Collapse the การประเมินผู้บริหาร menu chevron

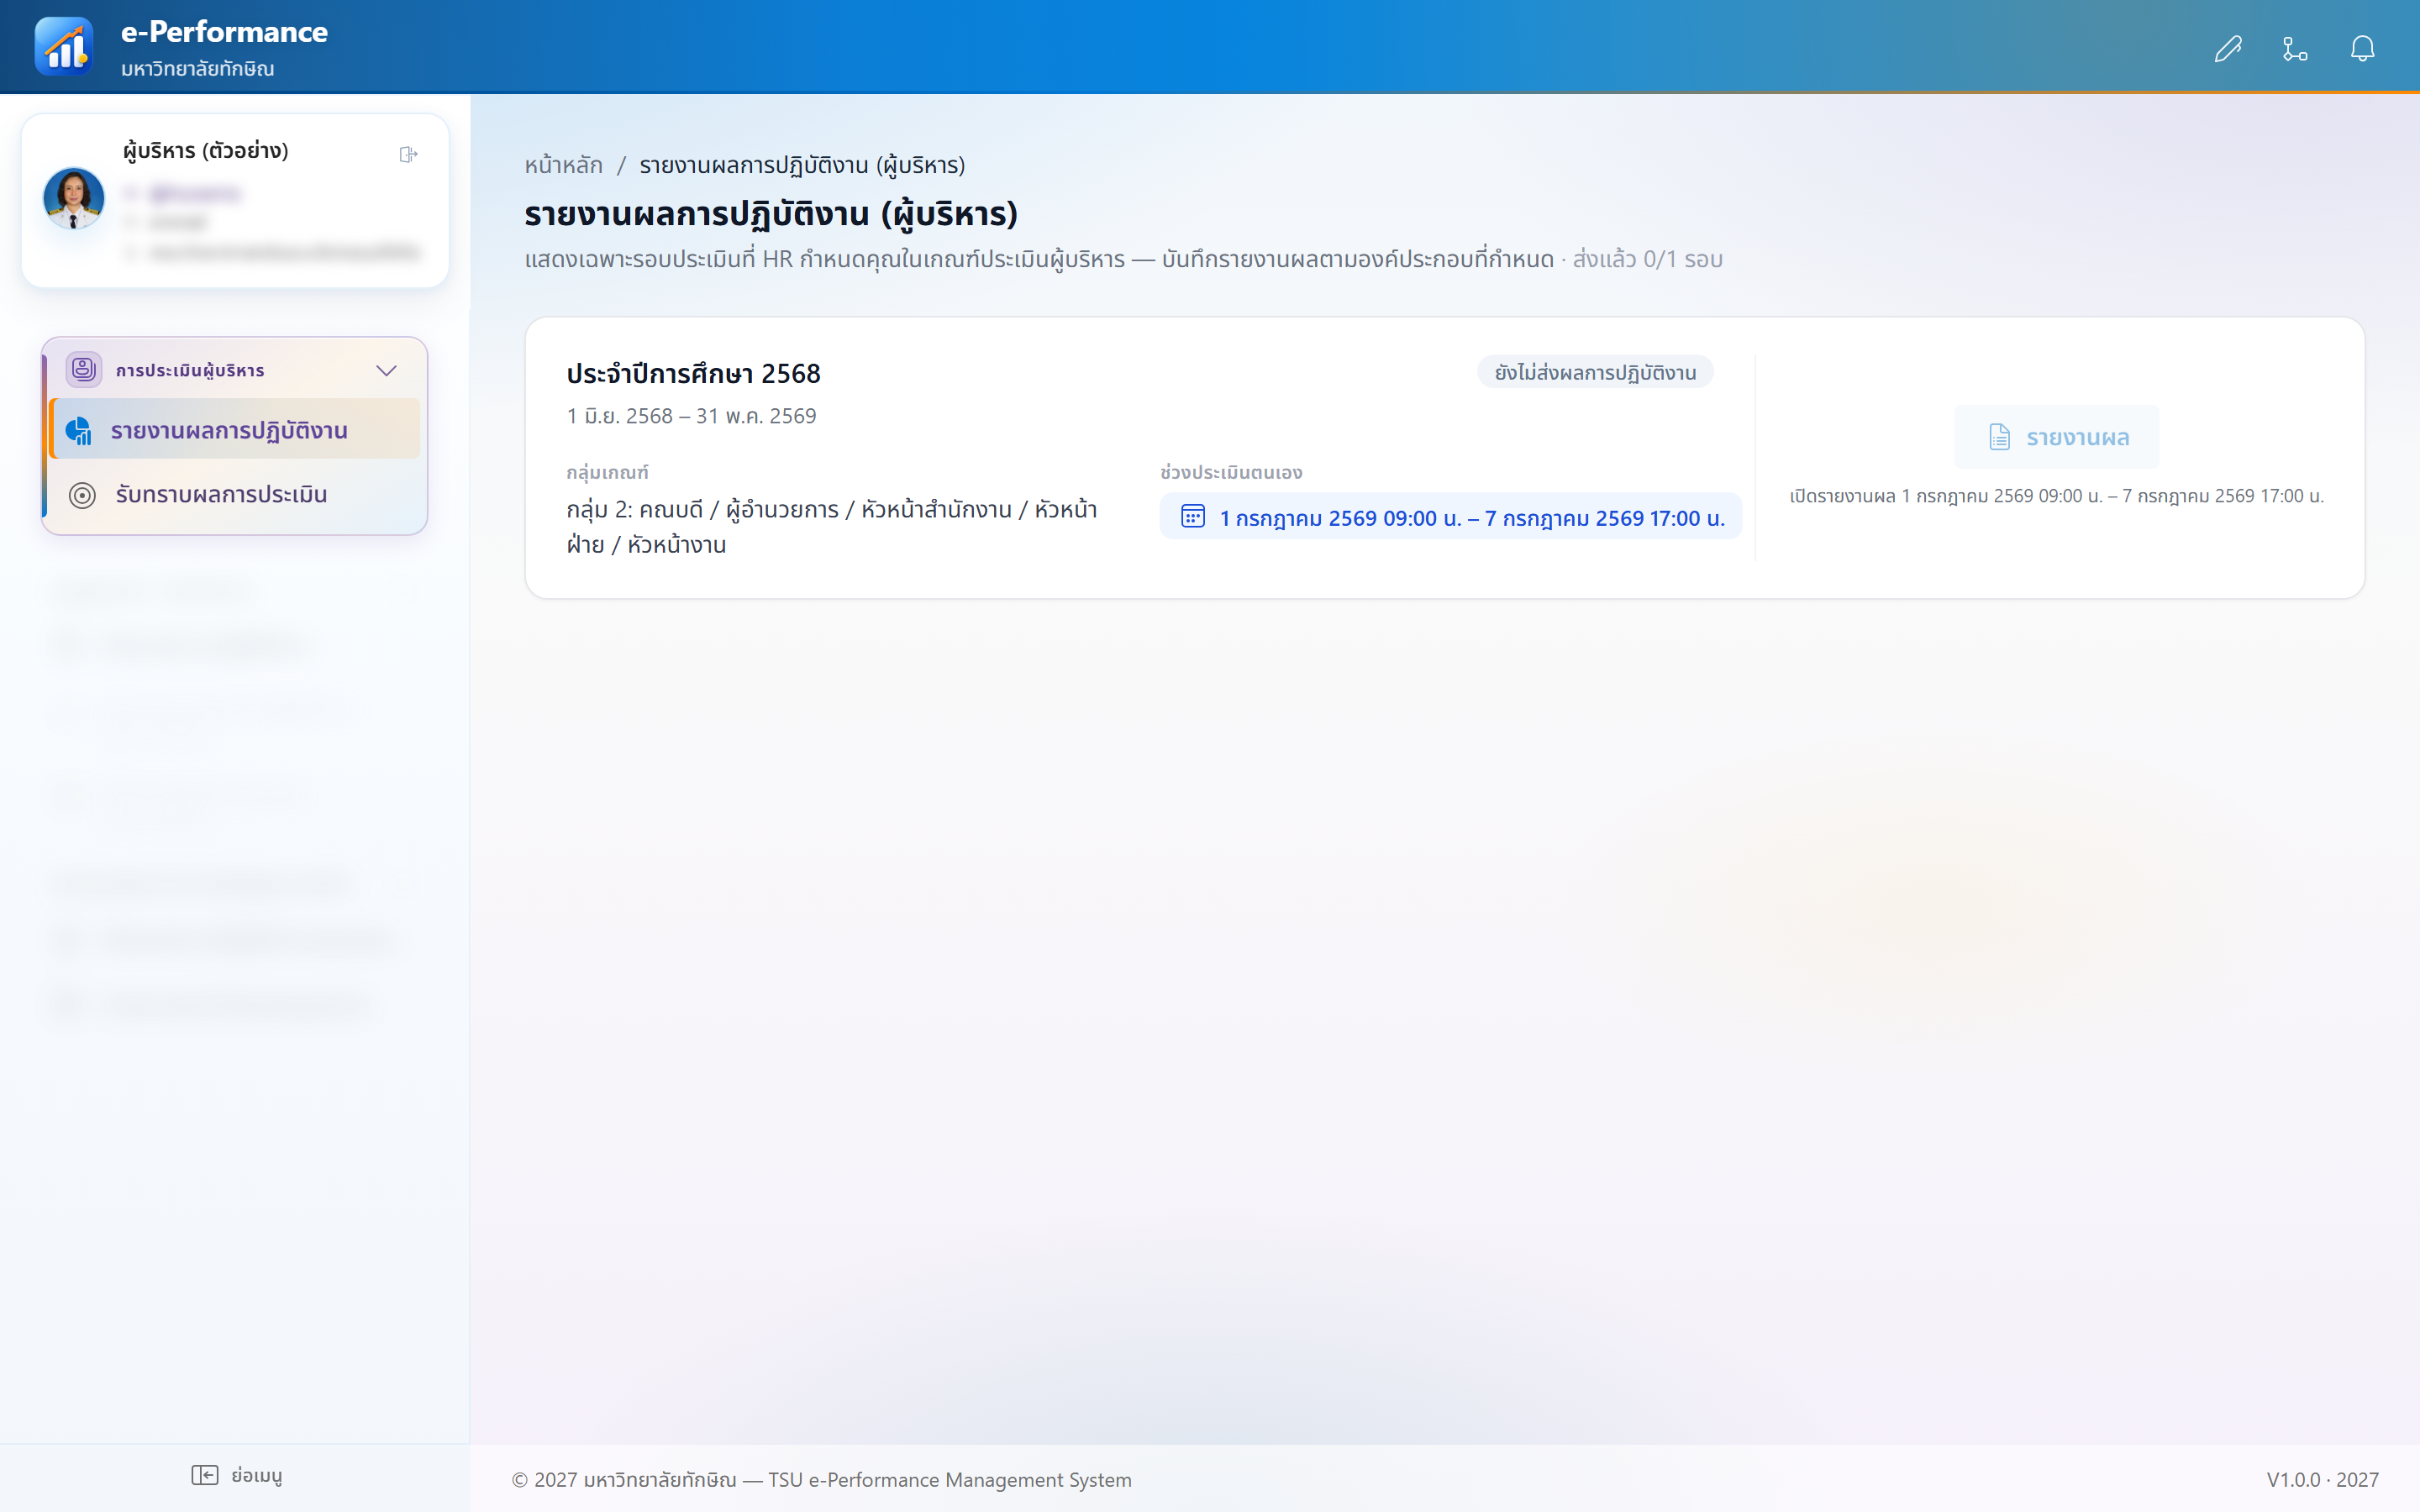tap(386, 370)
